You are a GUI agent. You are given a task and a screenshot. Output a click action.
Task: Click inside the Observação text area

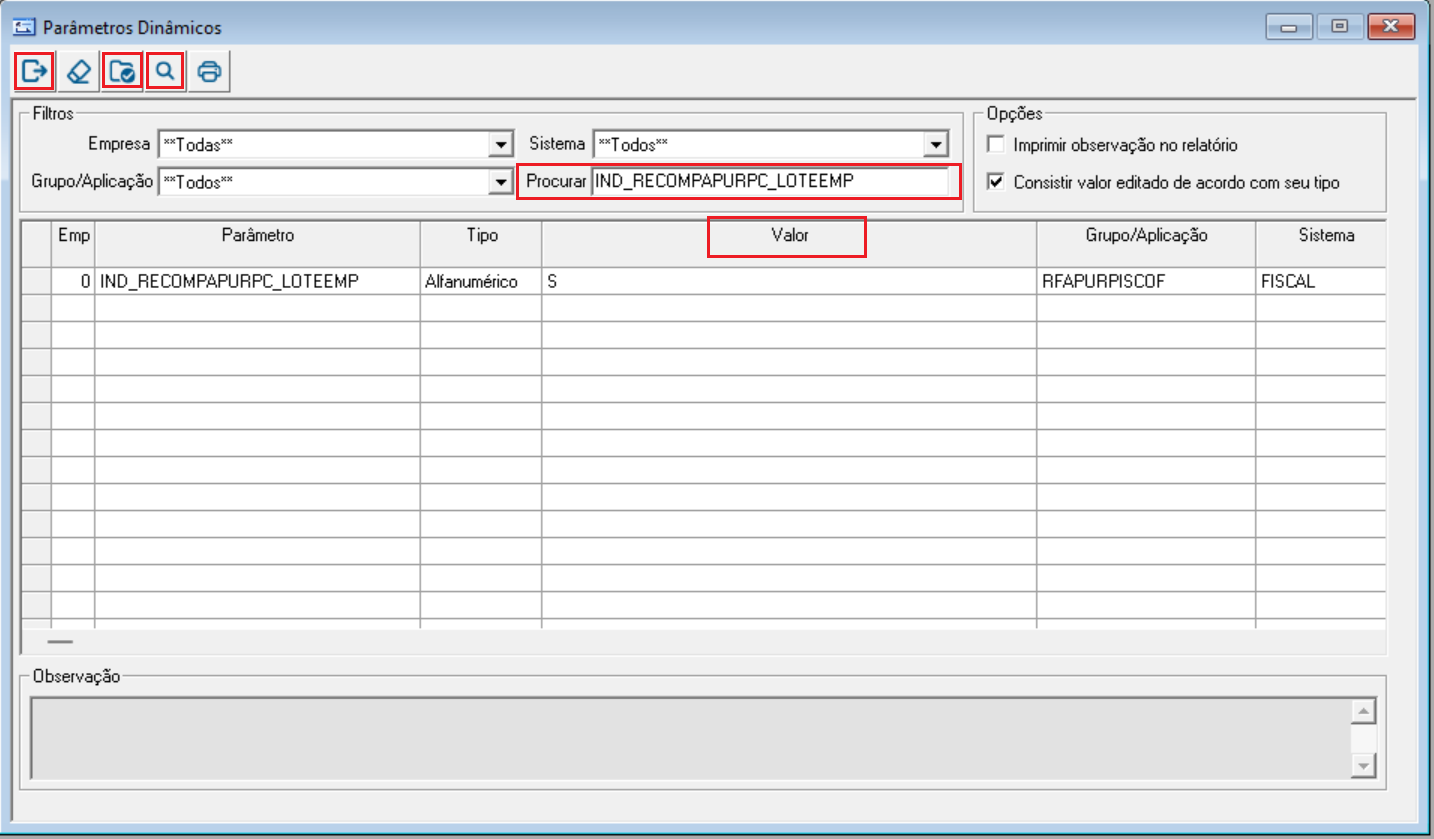690,738
